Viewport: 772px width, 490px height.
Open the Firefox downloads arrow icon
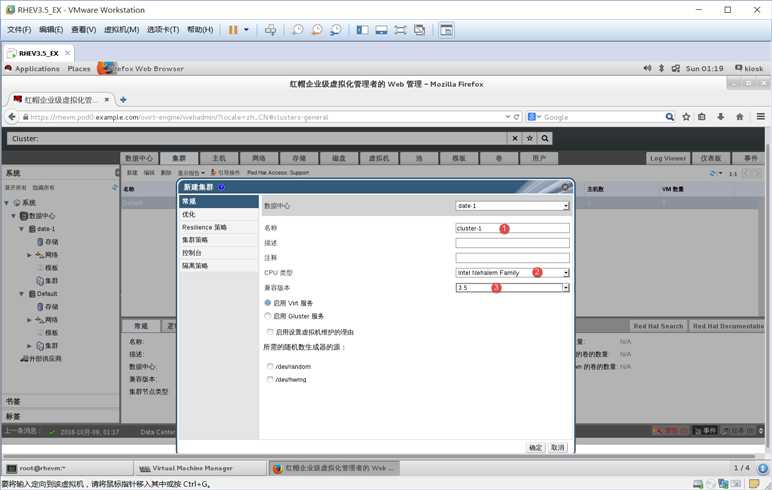pos(720,117)
